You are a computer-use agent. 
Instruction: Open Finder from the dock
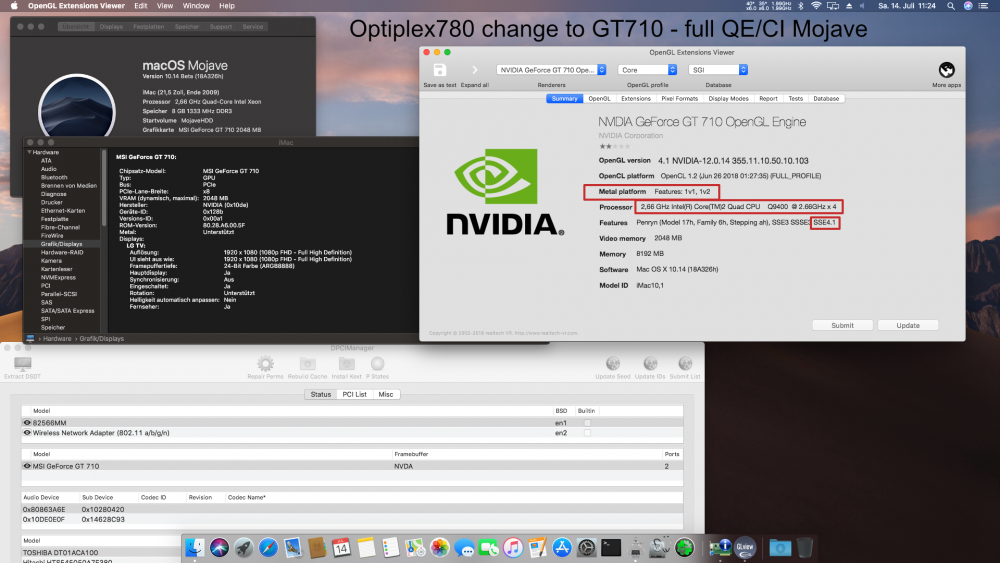[x=195, y=547]
